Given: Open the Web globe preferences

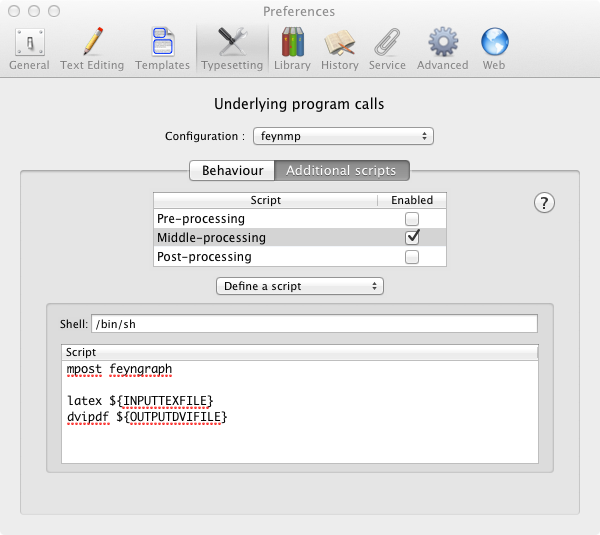Looking at the screenshot, I should (494, 48).
